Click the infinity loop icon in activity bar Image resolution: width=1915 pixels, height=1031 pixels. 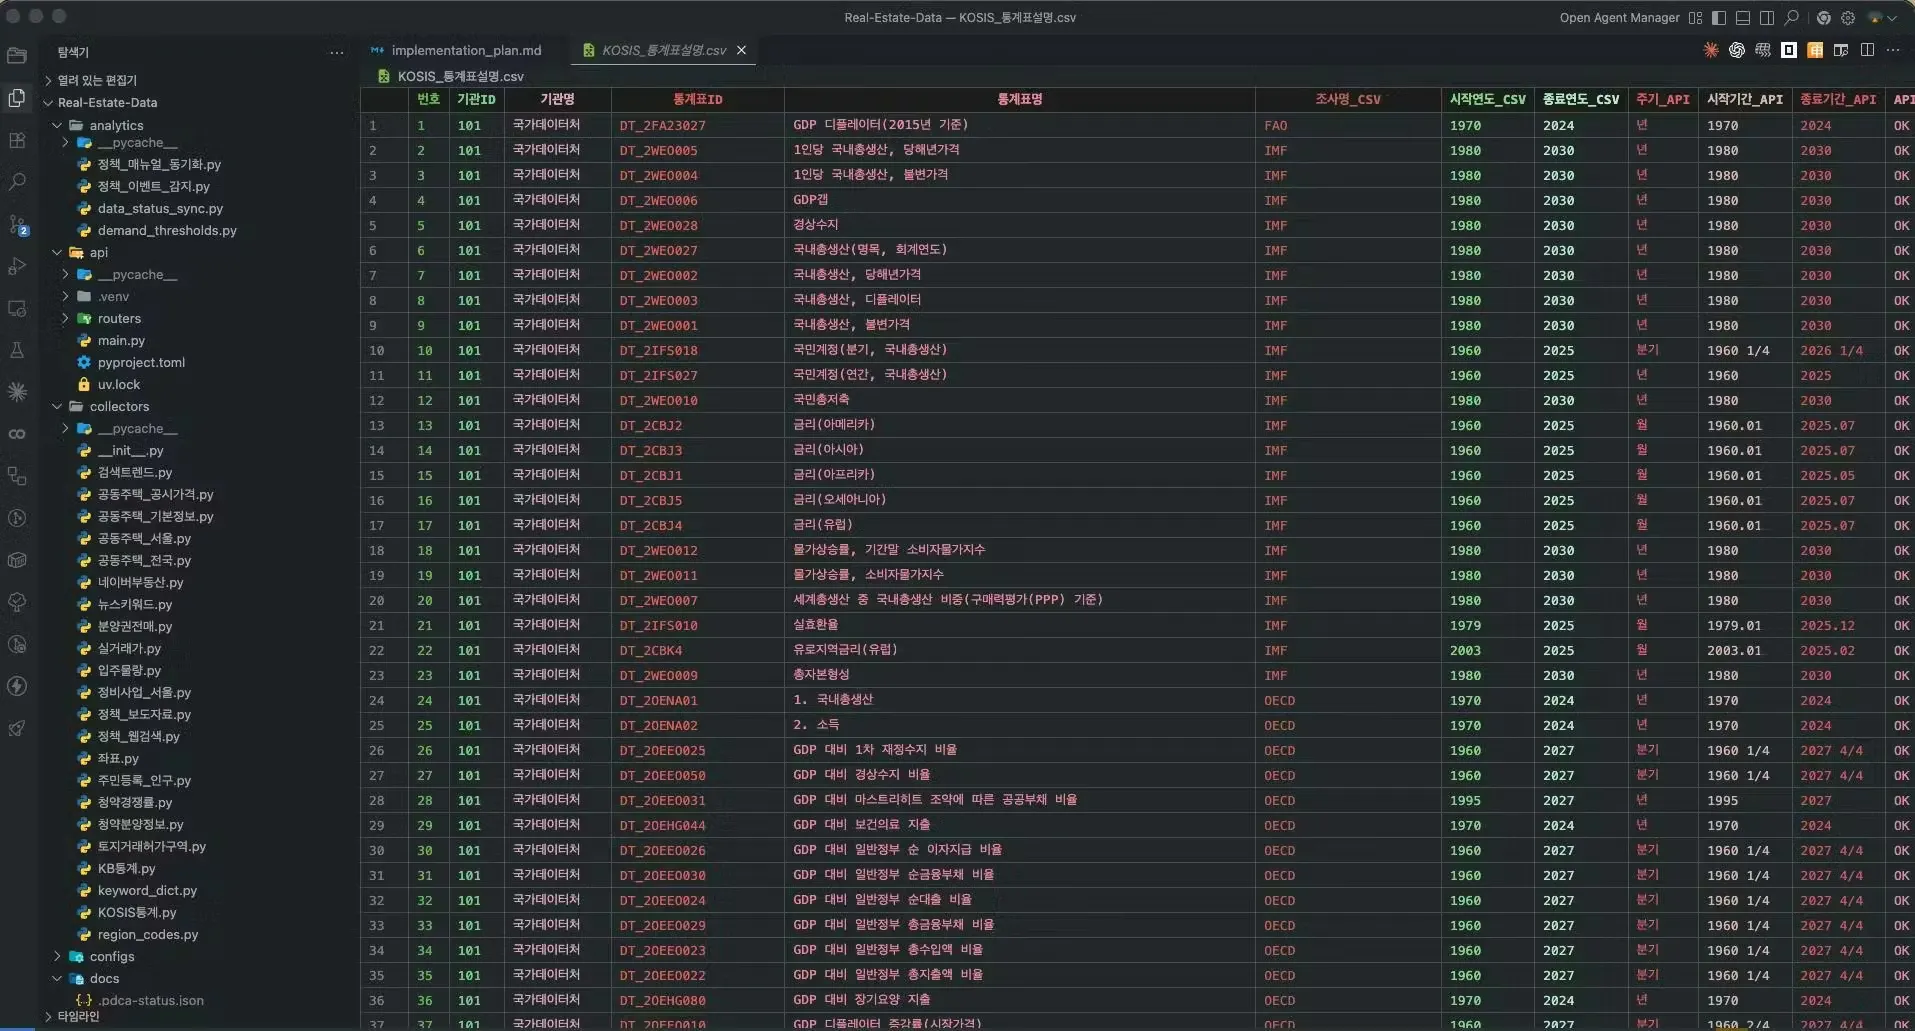click(17, 434)
